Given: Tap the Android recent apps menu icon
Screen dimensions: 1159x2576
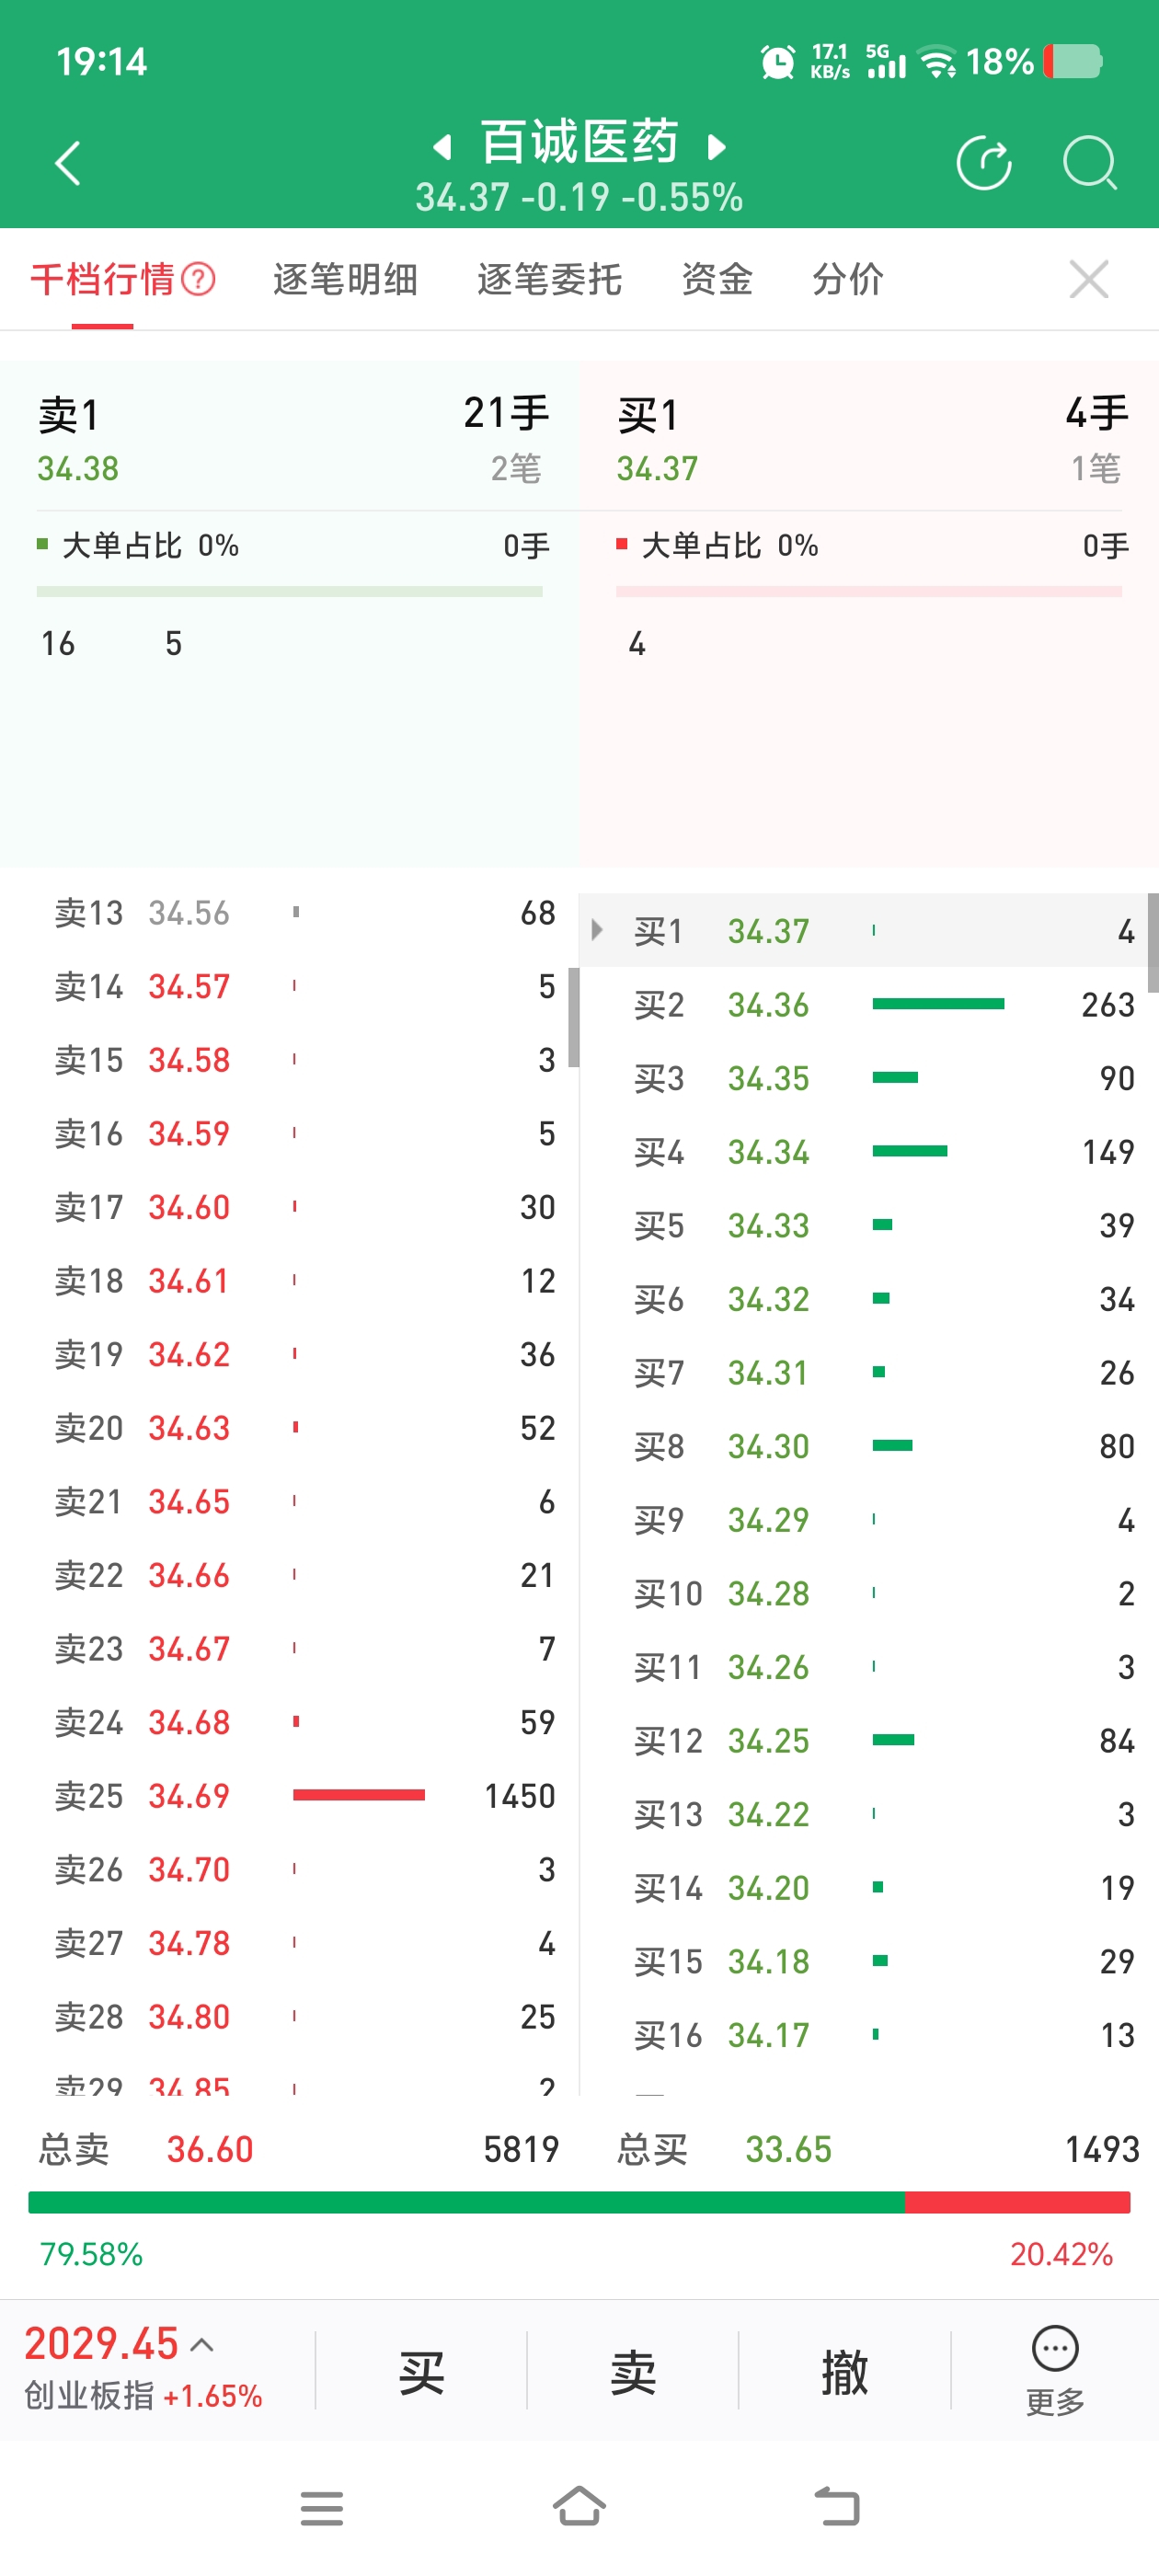Looking at the screenshot, I should tap(322, 2508).
